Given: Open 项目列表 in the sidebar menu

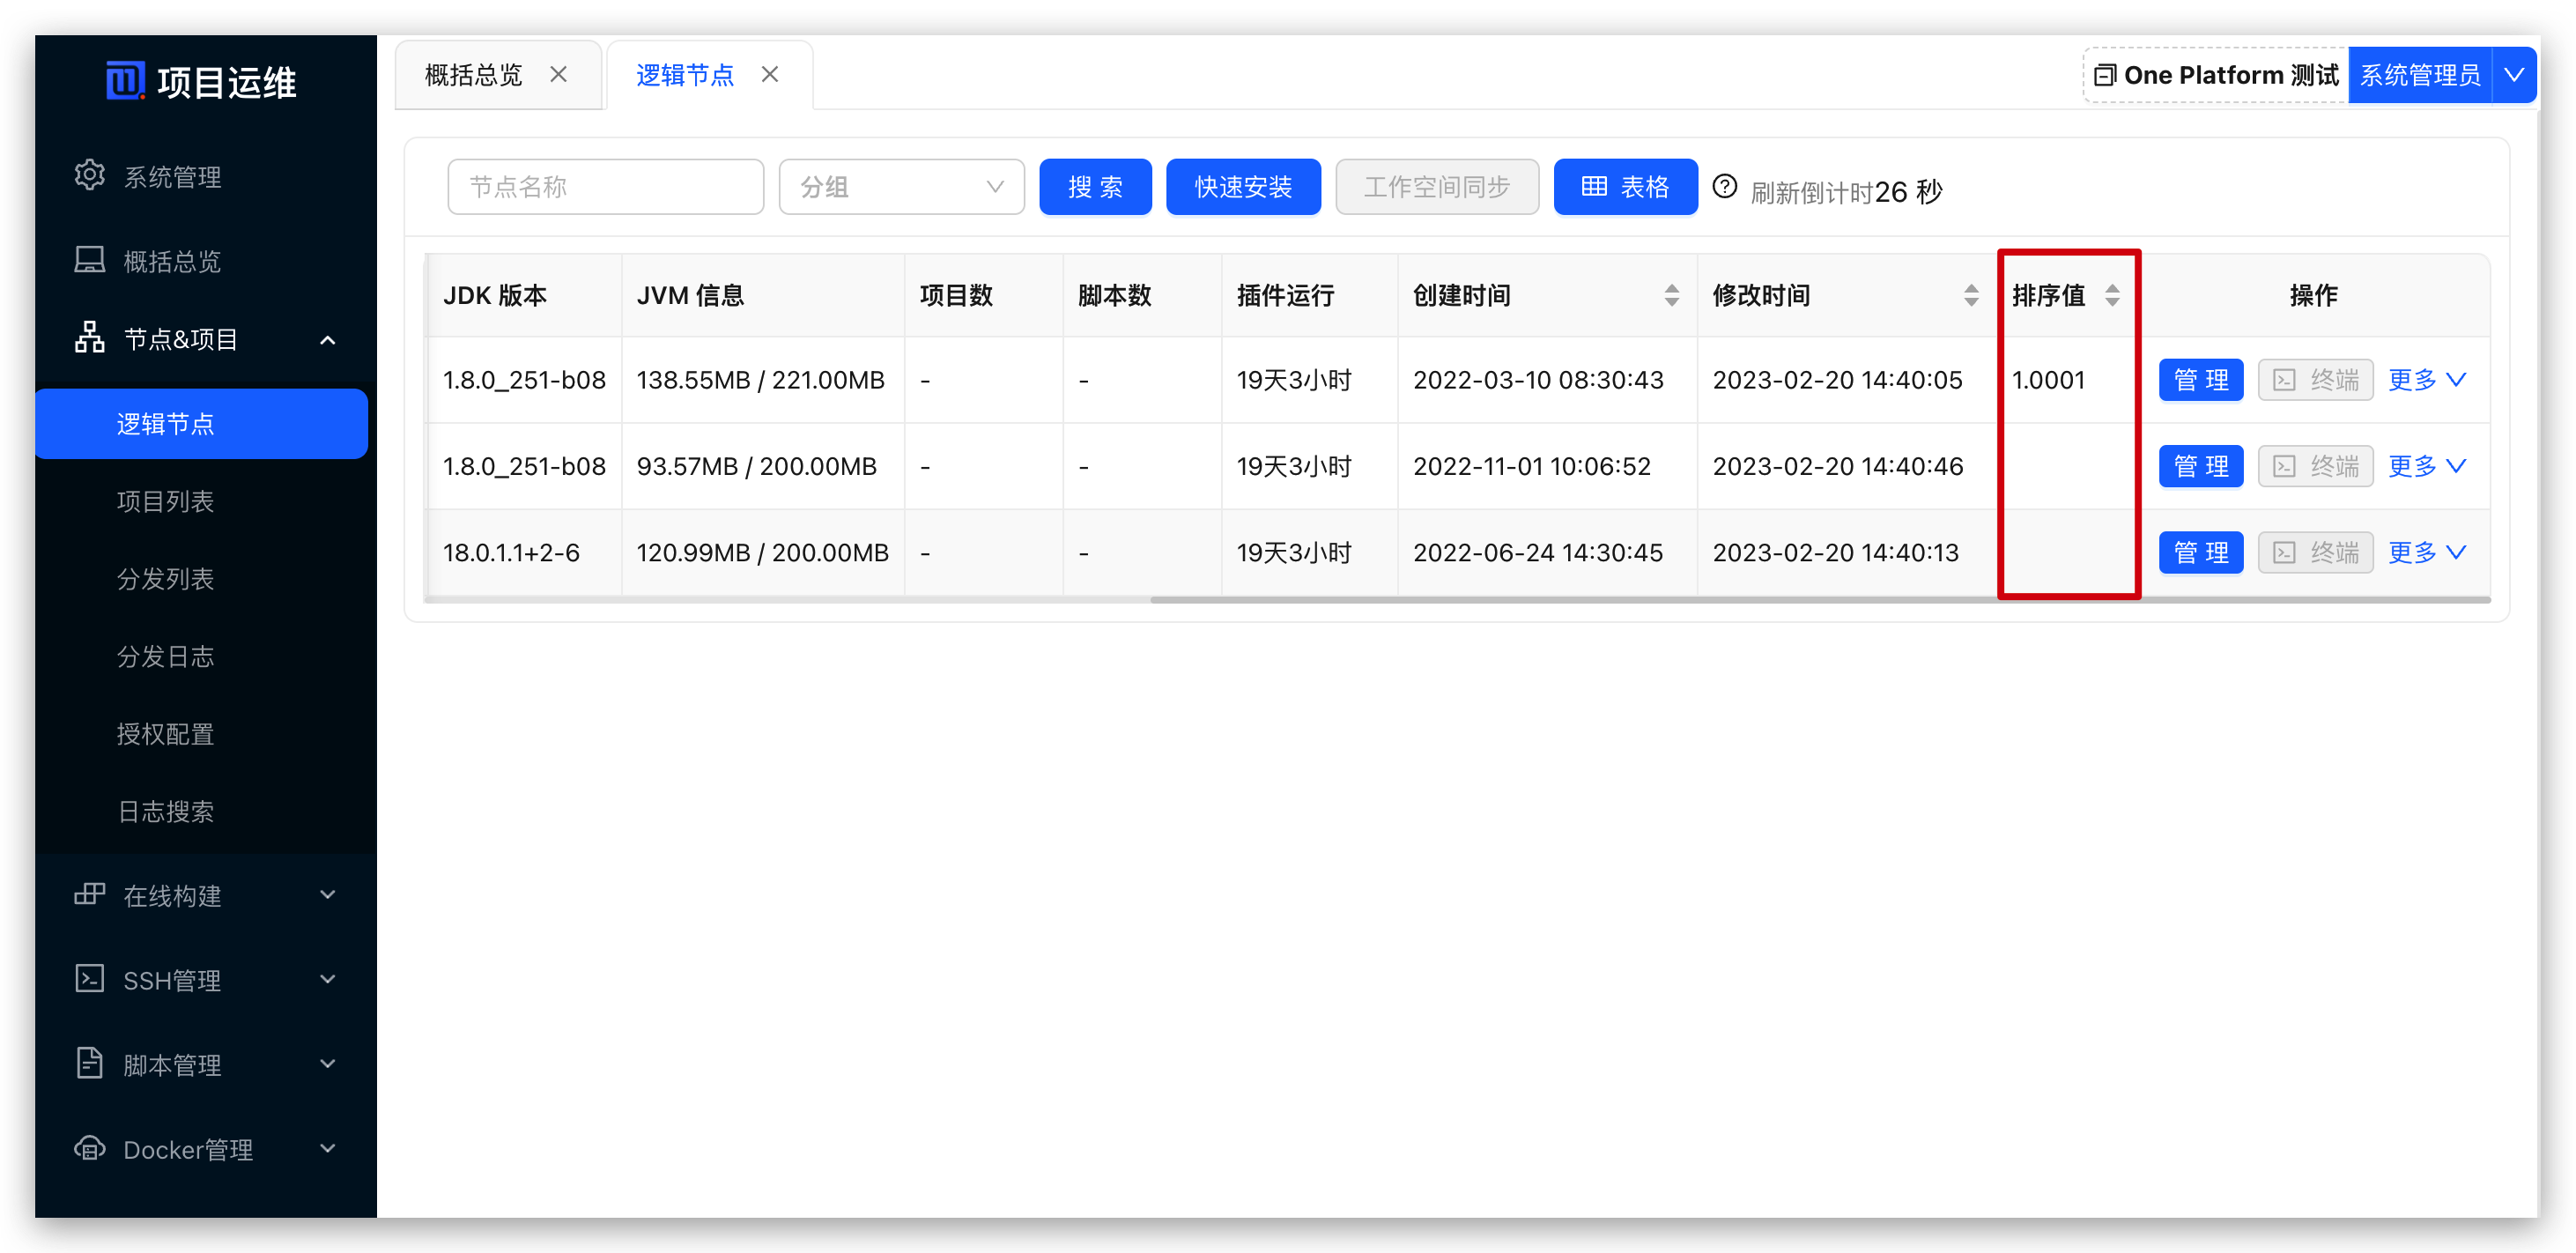Looking at the screenshot, I should pyautogui.click(x=166, y=501).
